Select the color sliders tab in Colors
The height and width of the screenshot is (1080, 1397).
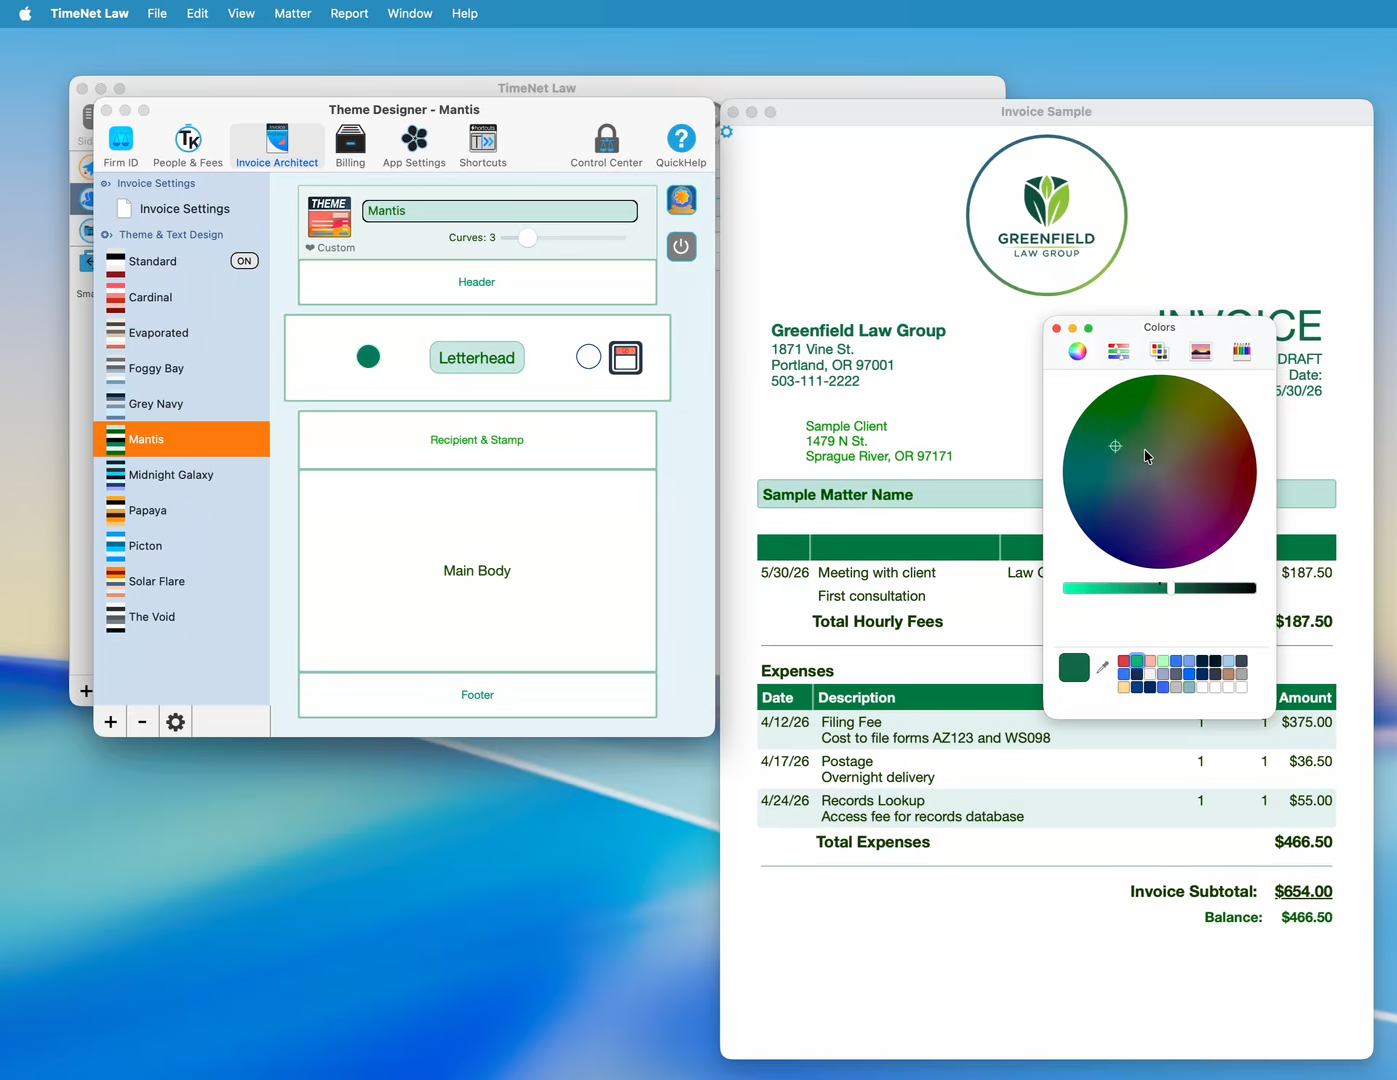pos(1118,351)
